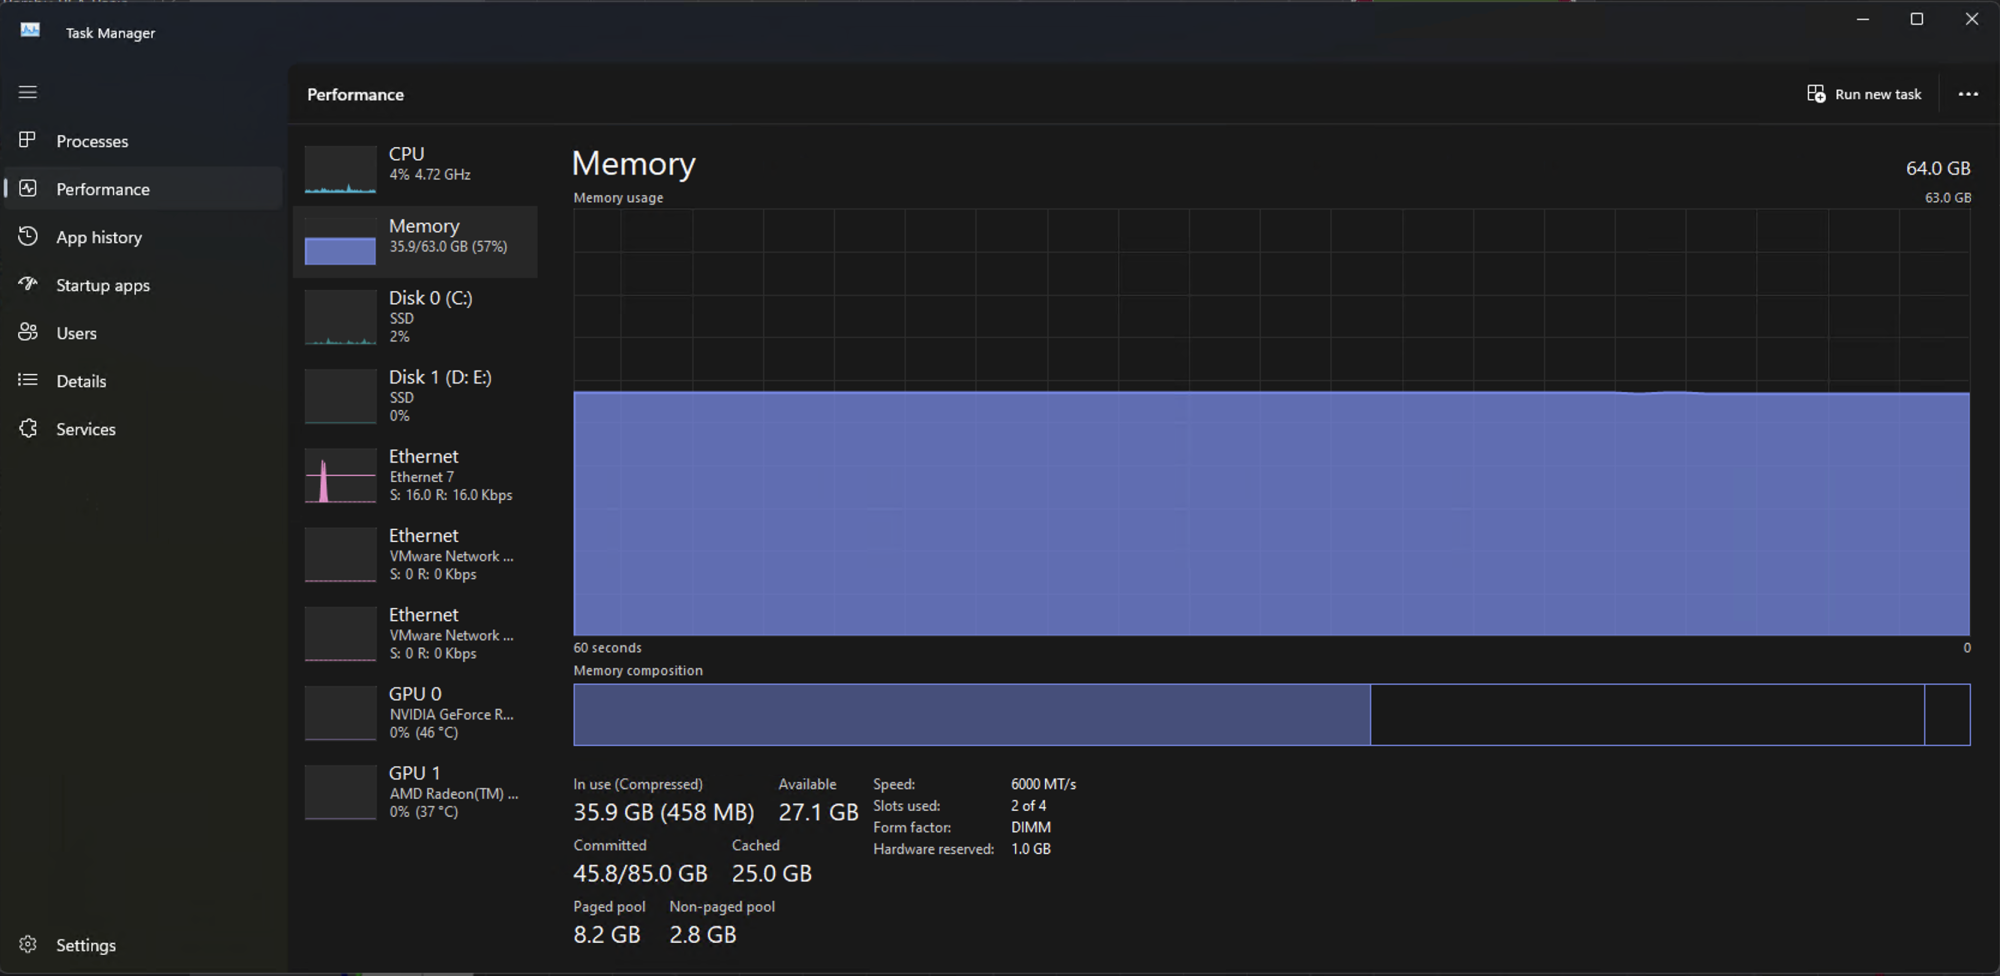Click the Run new task icon
Image resolution: width=2000 pixels, height=976 pixels.
[1815, 93]
